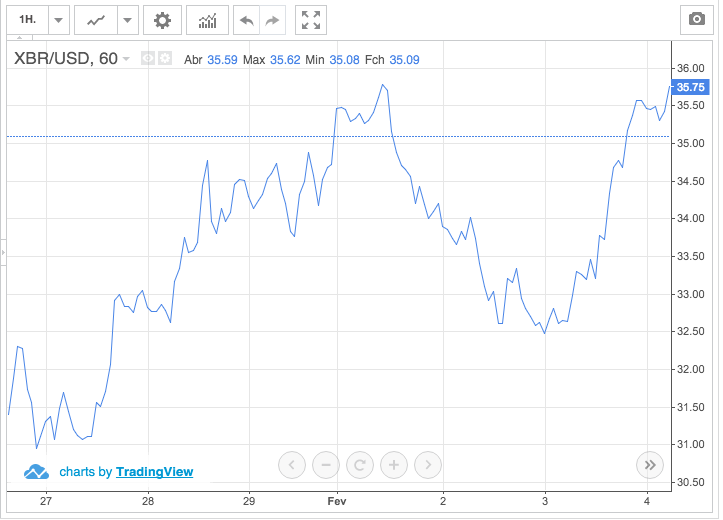
Task: Open the TradingView link
Action: coord(154,472)
